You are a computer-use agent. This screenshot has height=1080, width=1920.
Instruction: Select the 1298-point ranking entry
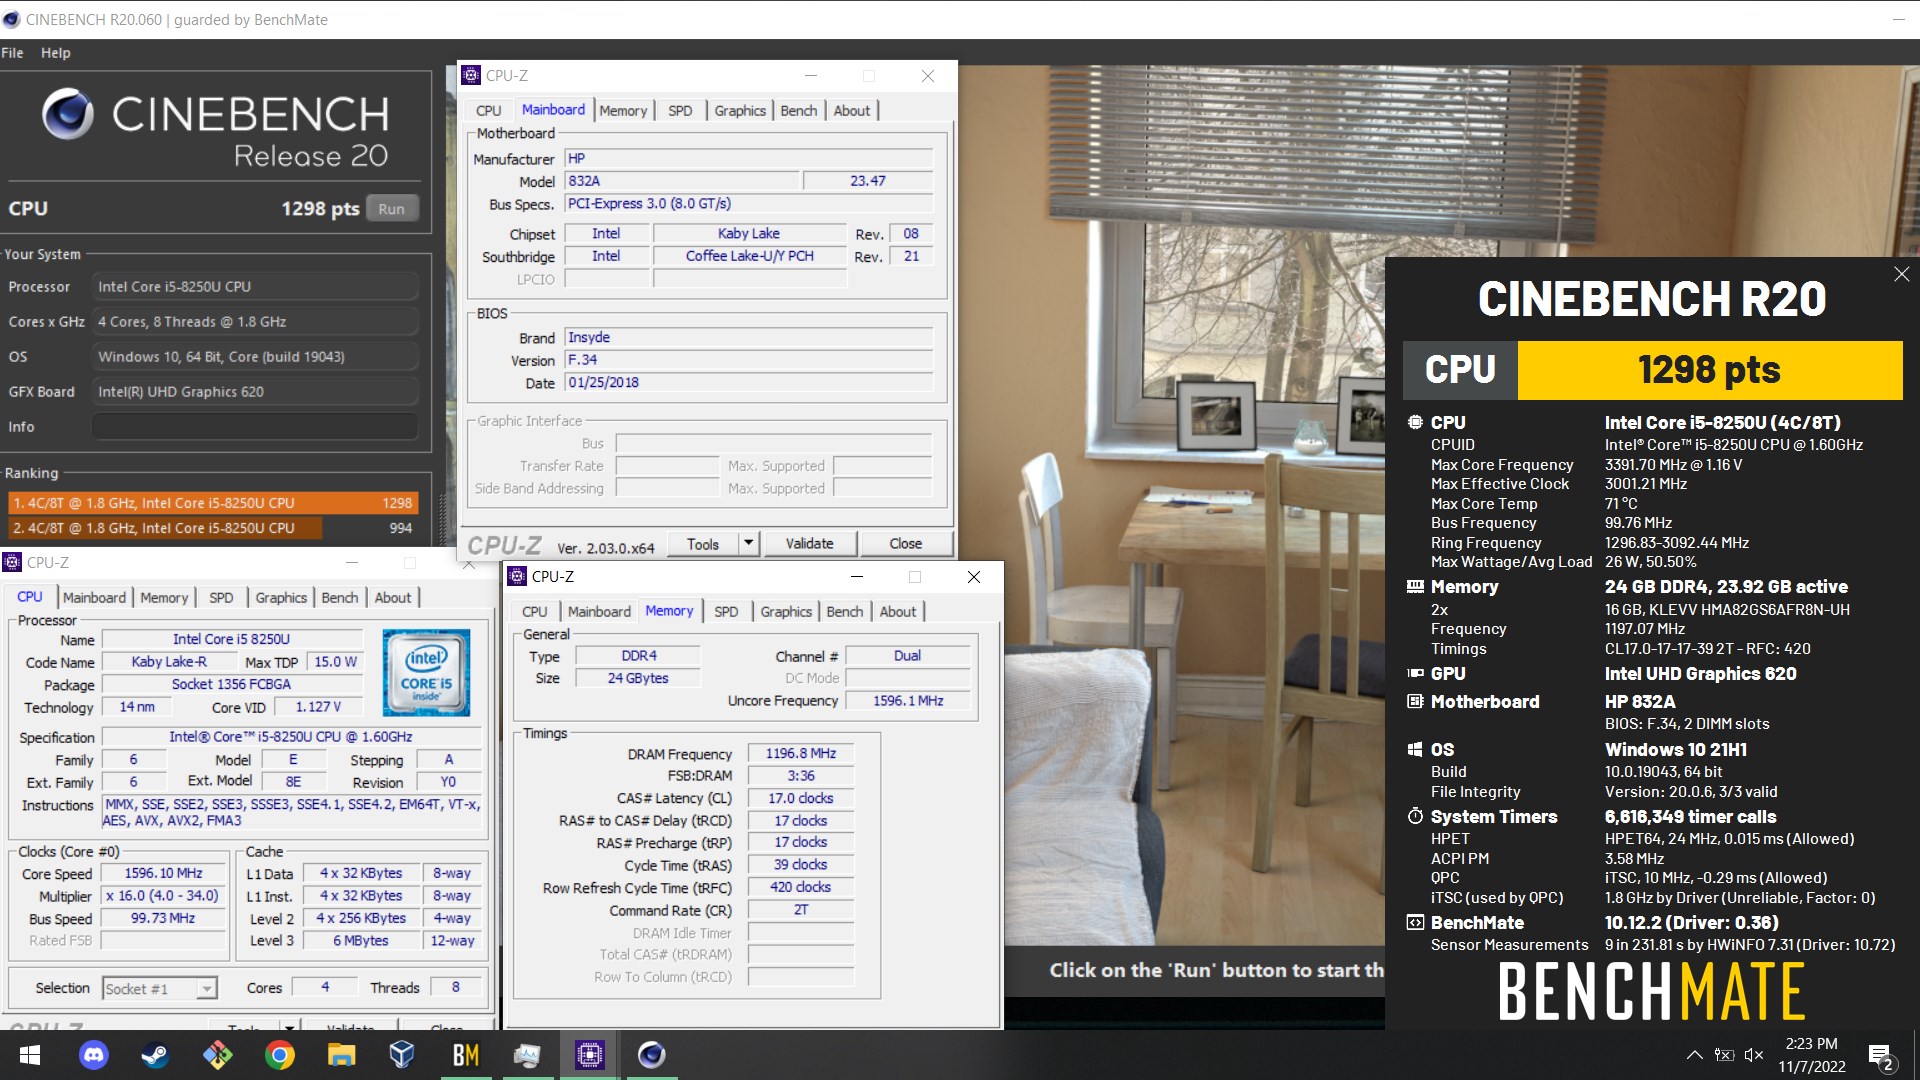pyautogui.click(x=212, y=503)
